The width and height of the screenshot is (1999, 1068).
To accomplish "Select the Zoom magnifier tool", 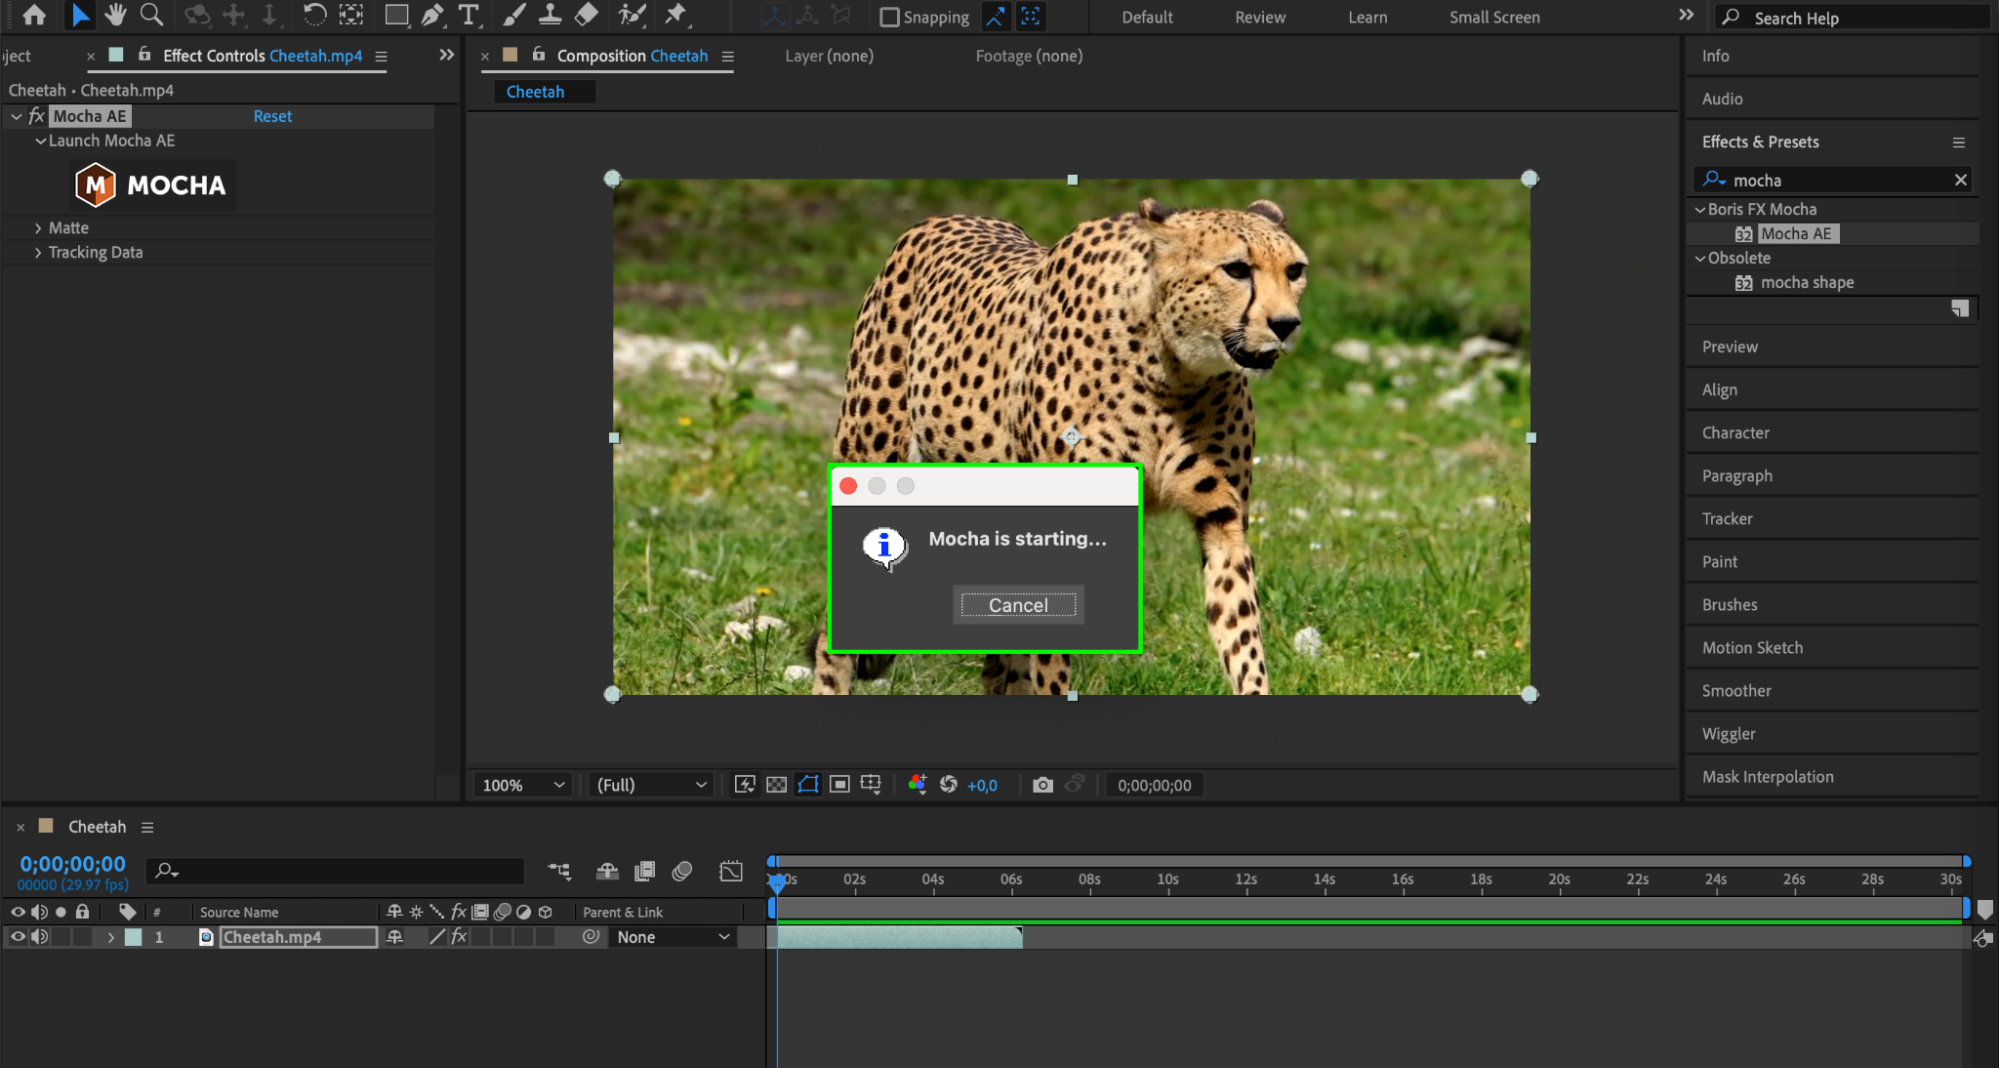I will click(x=151, y=15).
